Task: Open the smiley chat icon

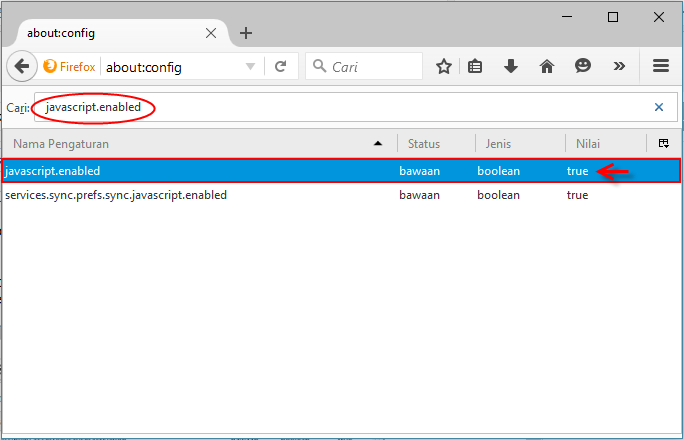Action: point(582,66)
